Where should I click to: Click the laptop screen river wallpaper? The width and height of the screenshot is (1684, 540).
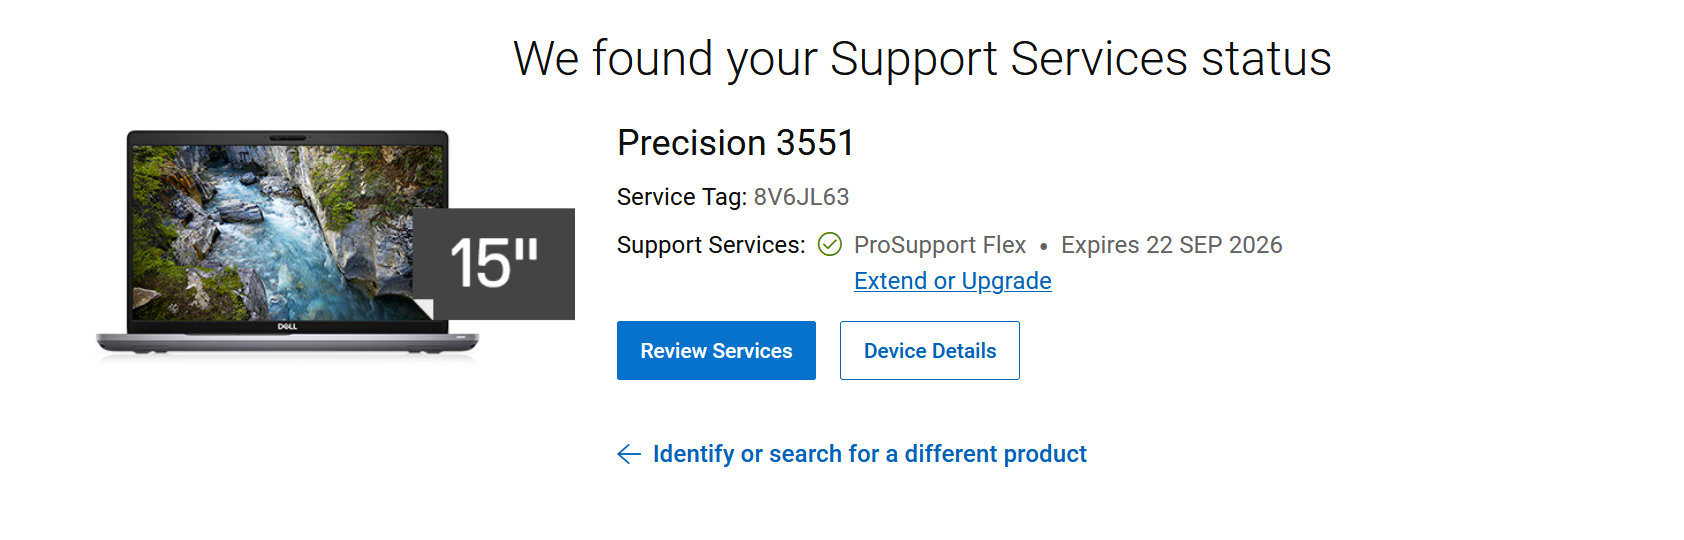(x=270, y=230)
